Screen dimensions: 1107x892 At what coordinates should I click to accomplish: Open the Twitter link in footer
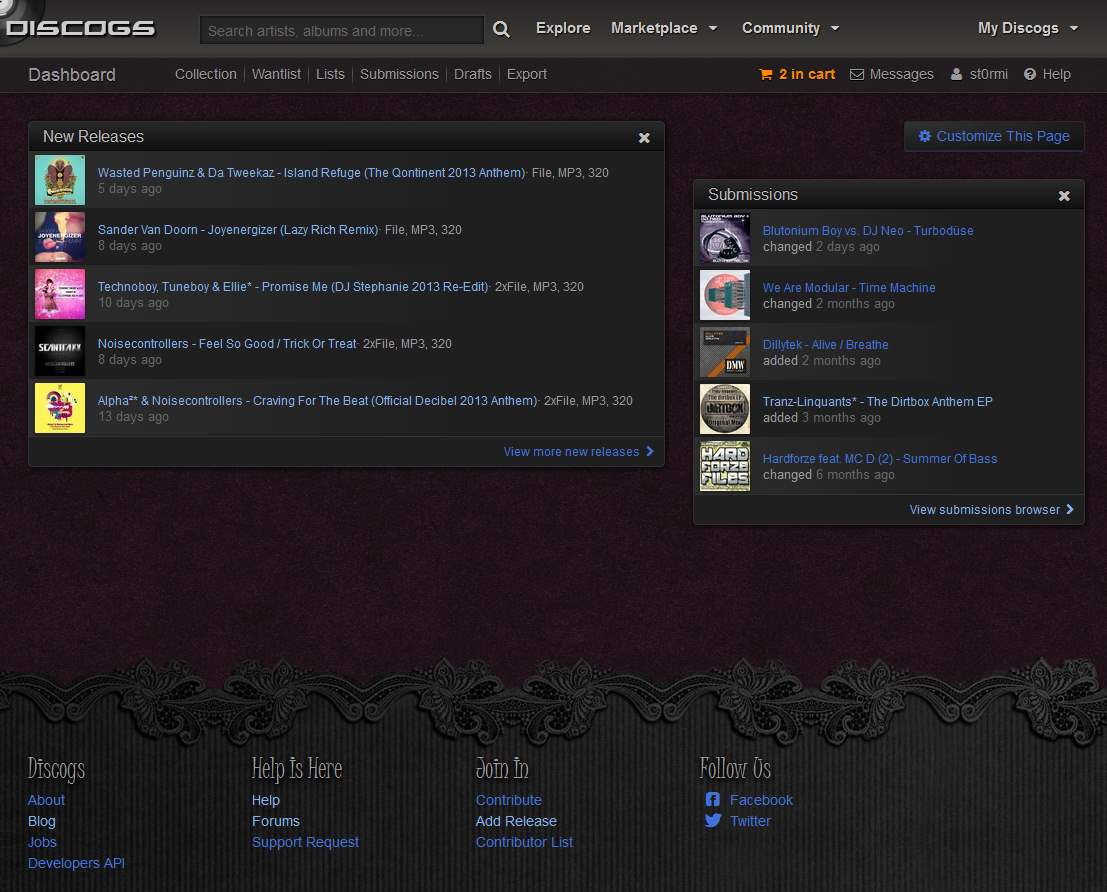click(749, 821)
